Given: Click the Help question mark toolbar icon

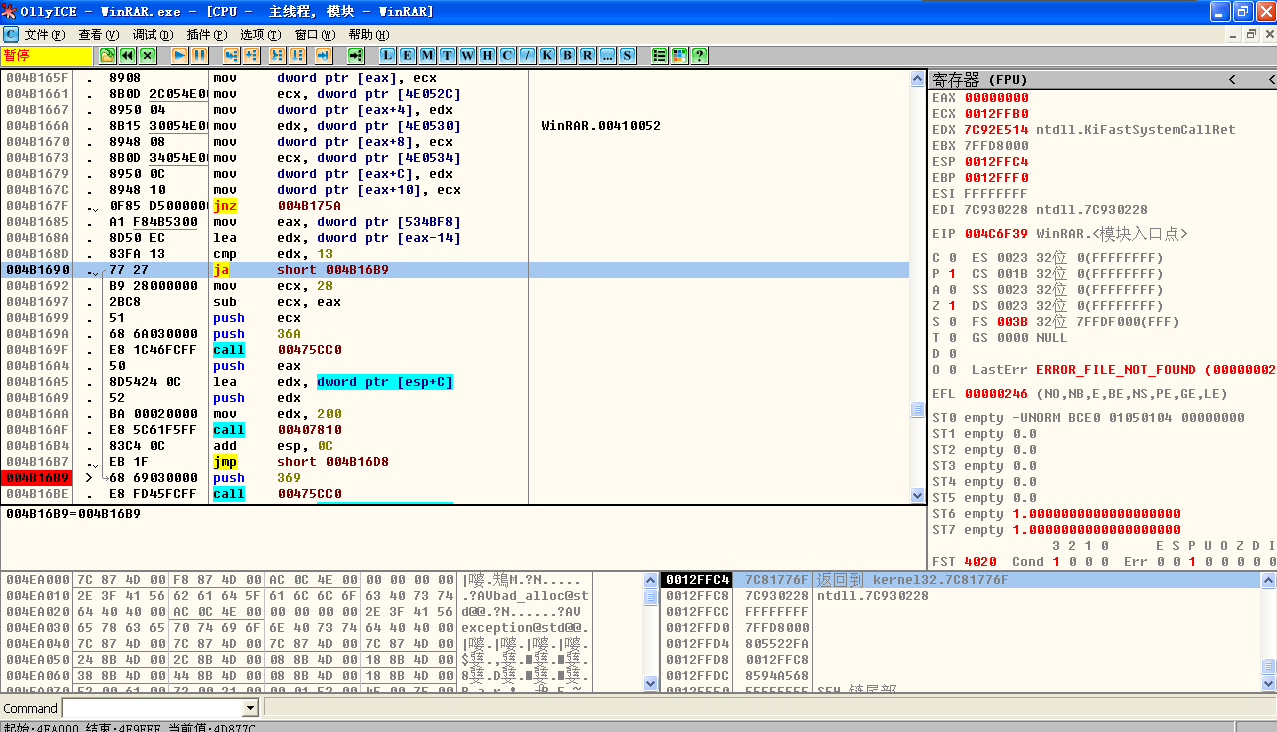Looking at the screenshot, I should [700, 56].
